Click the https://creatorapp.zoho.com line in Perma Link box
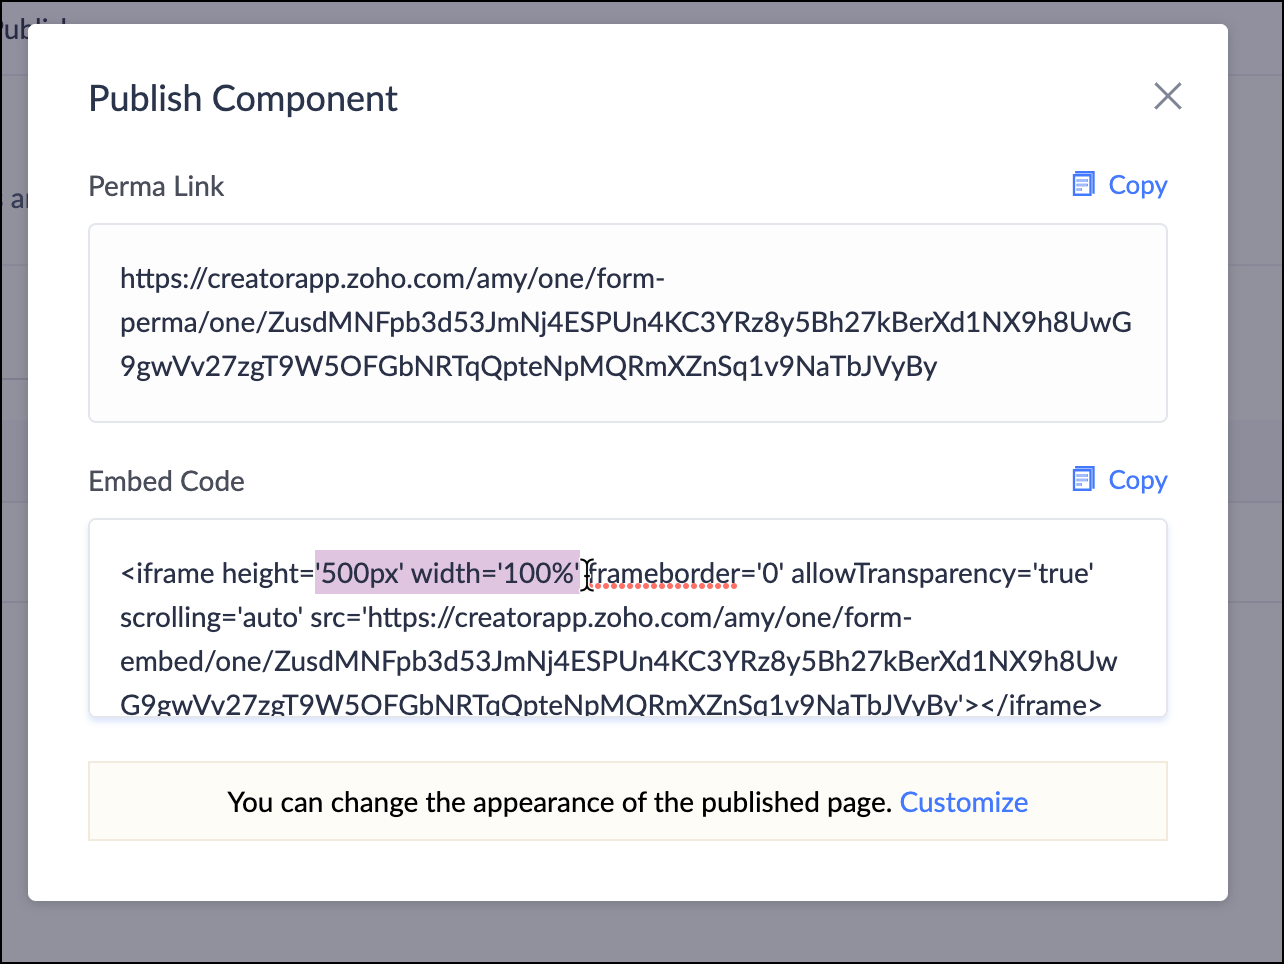Screen dimensions: 1284x964 click(392, 278)
